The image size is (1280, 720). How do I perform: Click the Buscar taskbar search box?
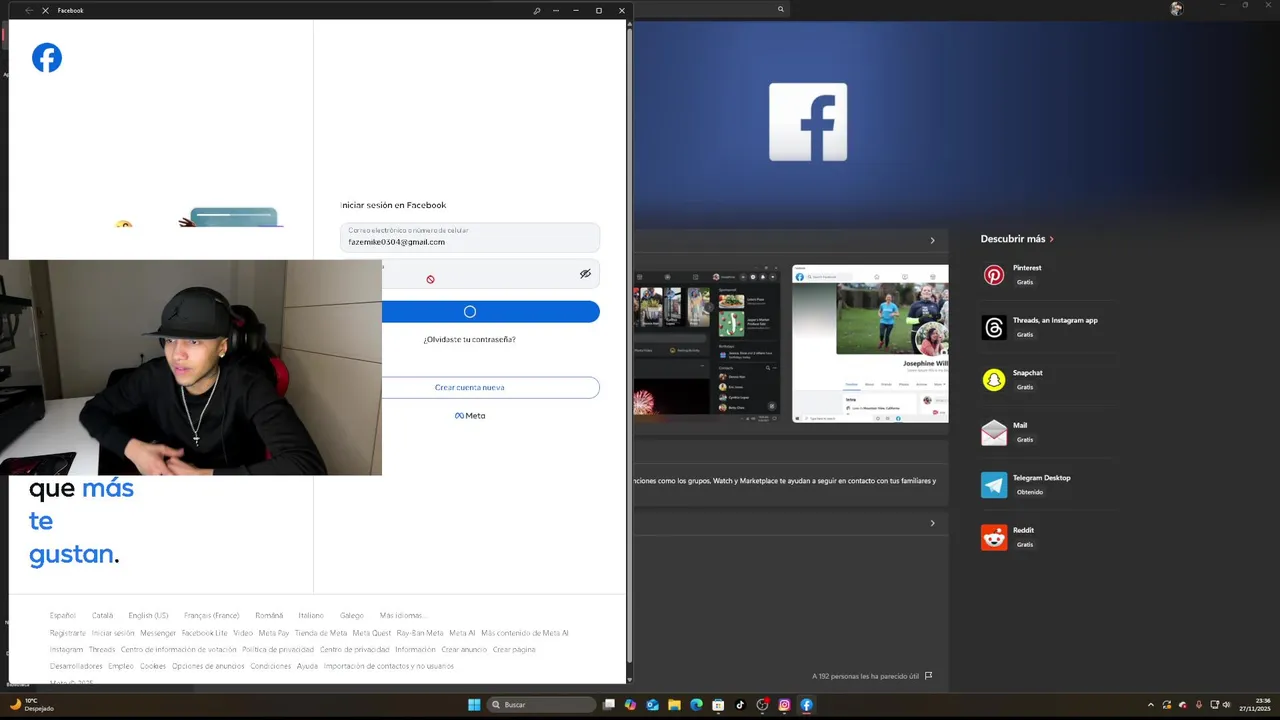coord(541,705)
